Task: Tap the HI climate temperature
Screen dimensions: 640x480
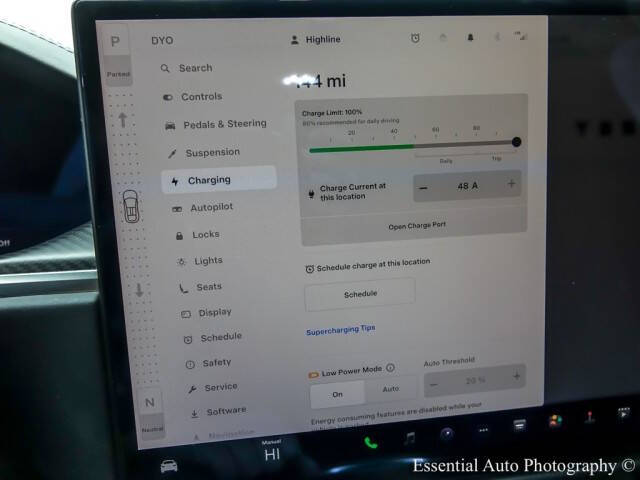Action: tap(272, 453)
